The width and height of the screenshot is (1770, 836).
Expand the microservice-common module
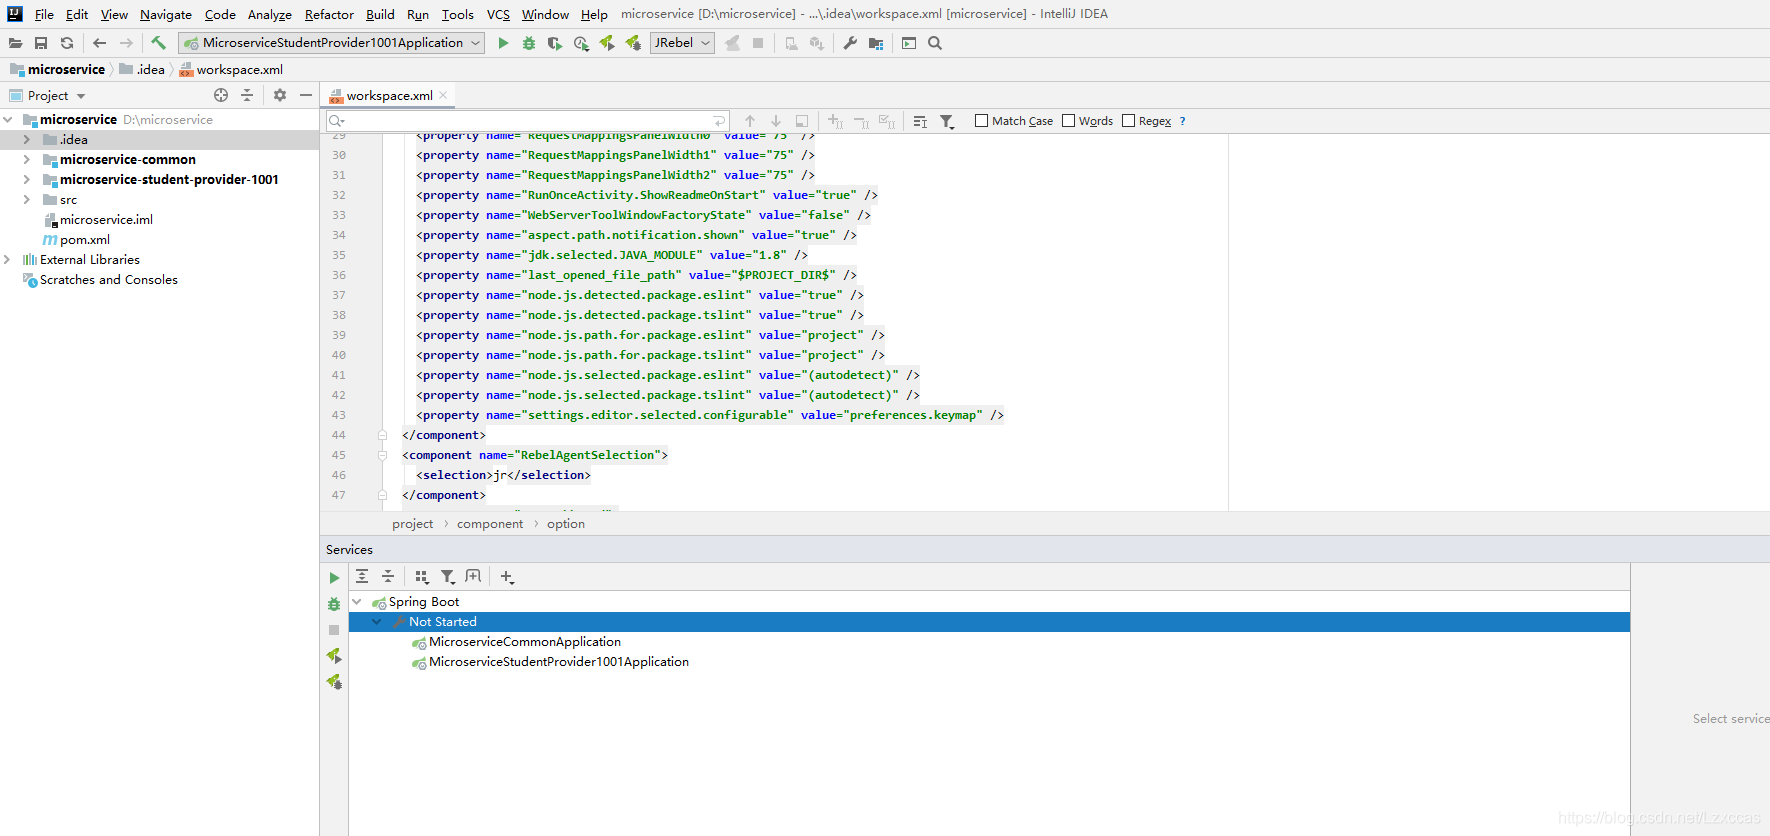pyautogui.click(x=27, y=160)
